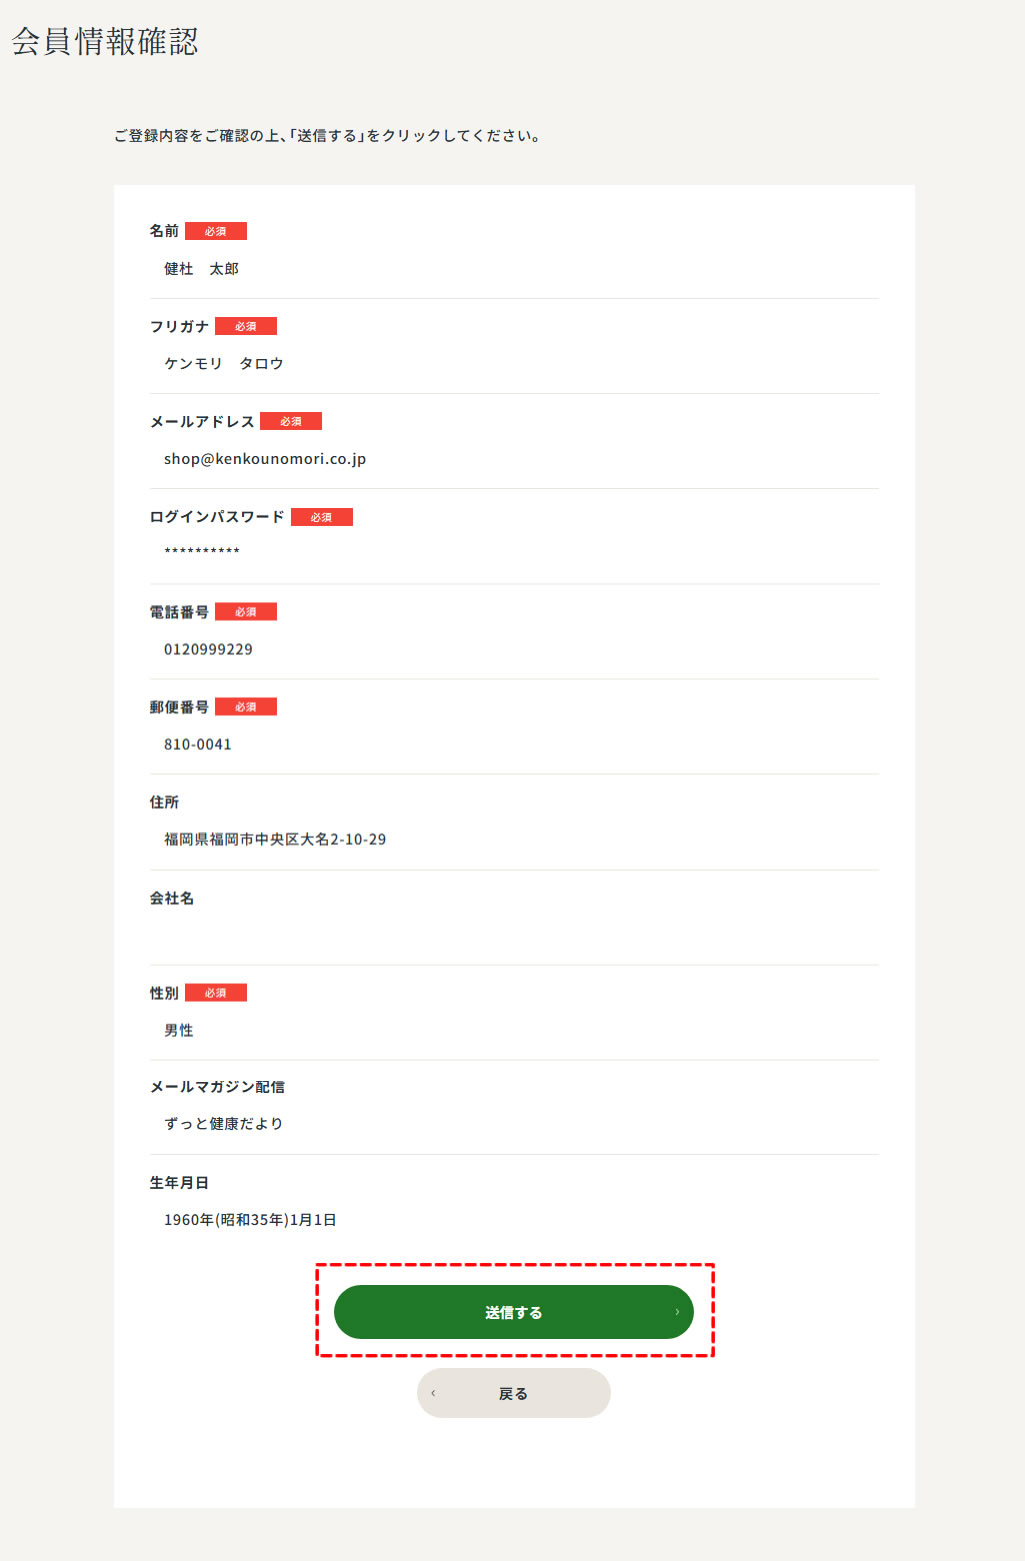Click the email shop@kenkounomori.co.jp

pos(265,459)
